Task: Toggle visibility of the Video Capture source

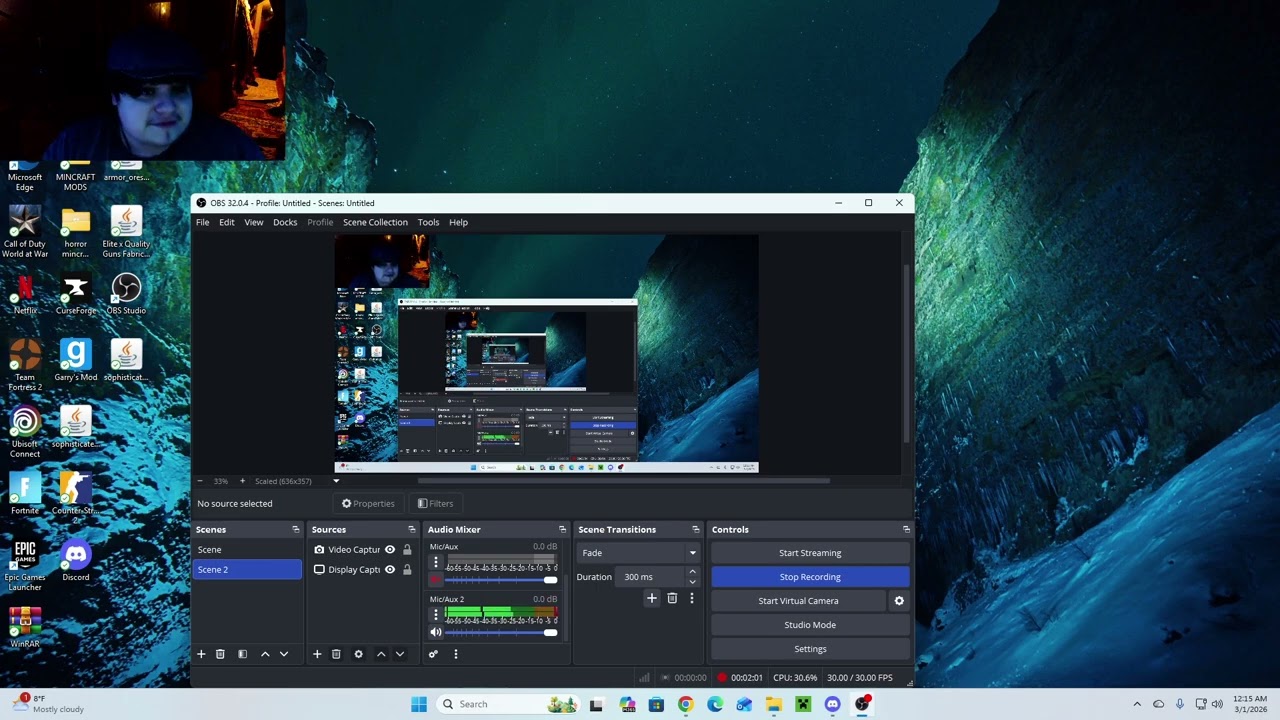Action: click(390, 550)
